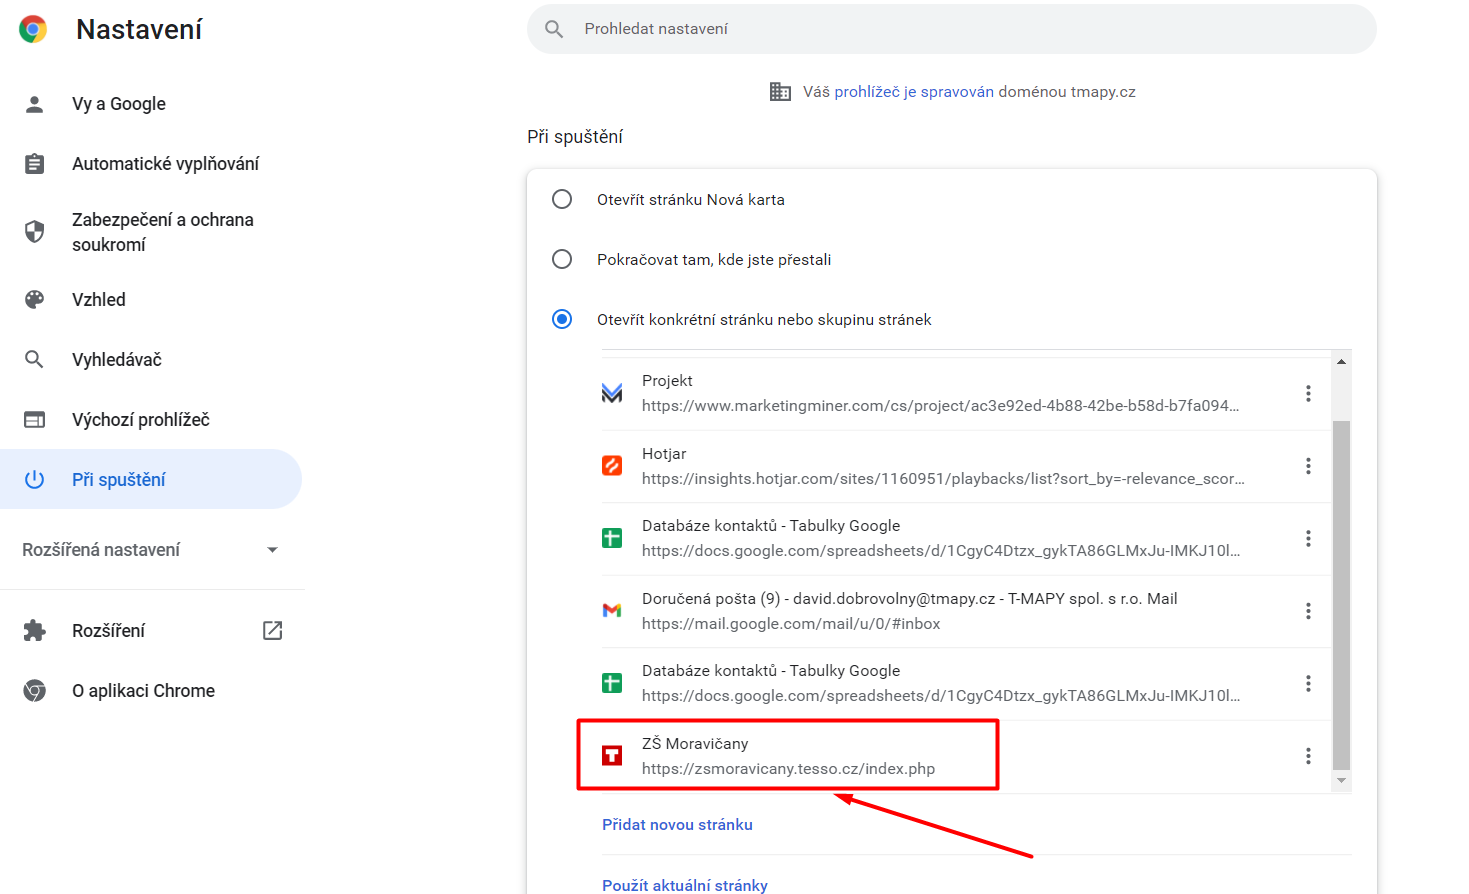
Task: Click the red T favicon of ZŠ Moravičany
Action: (x=612, y=756)
